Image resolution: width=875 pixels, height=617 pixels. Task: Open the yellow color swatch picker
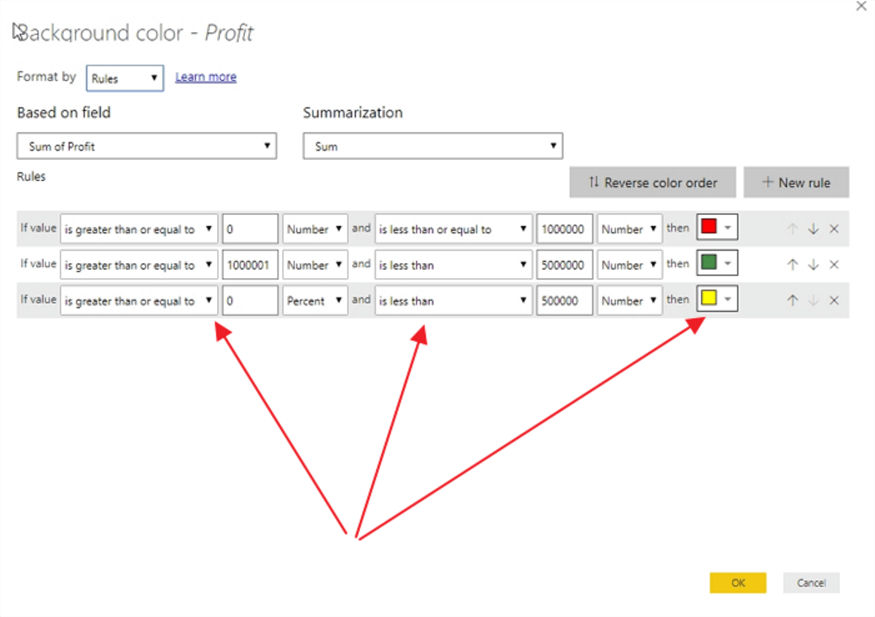[717, 300]
